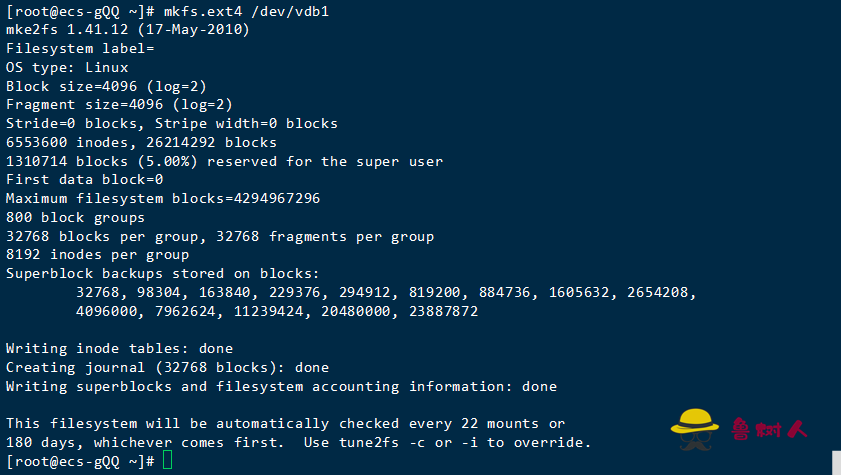The width and height of the screenshot is (841, 475).
Task: Click the 'Filesystem label=' line
Action: pyautogui.click(x=80, y=48)
